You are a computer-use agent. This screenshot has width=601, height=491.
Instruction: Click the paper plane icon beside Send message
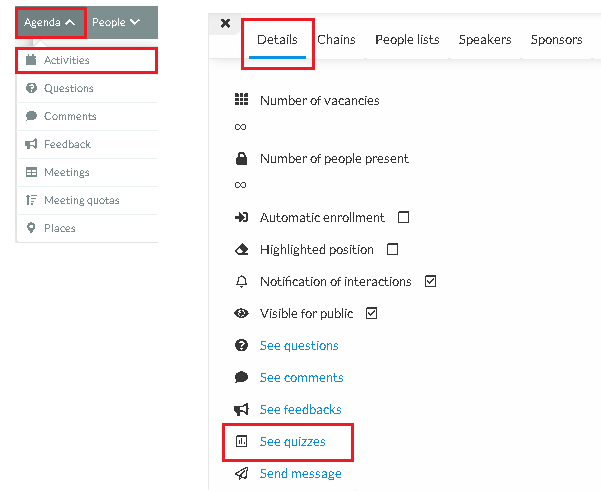click(x=241, y=473)
